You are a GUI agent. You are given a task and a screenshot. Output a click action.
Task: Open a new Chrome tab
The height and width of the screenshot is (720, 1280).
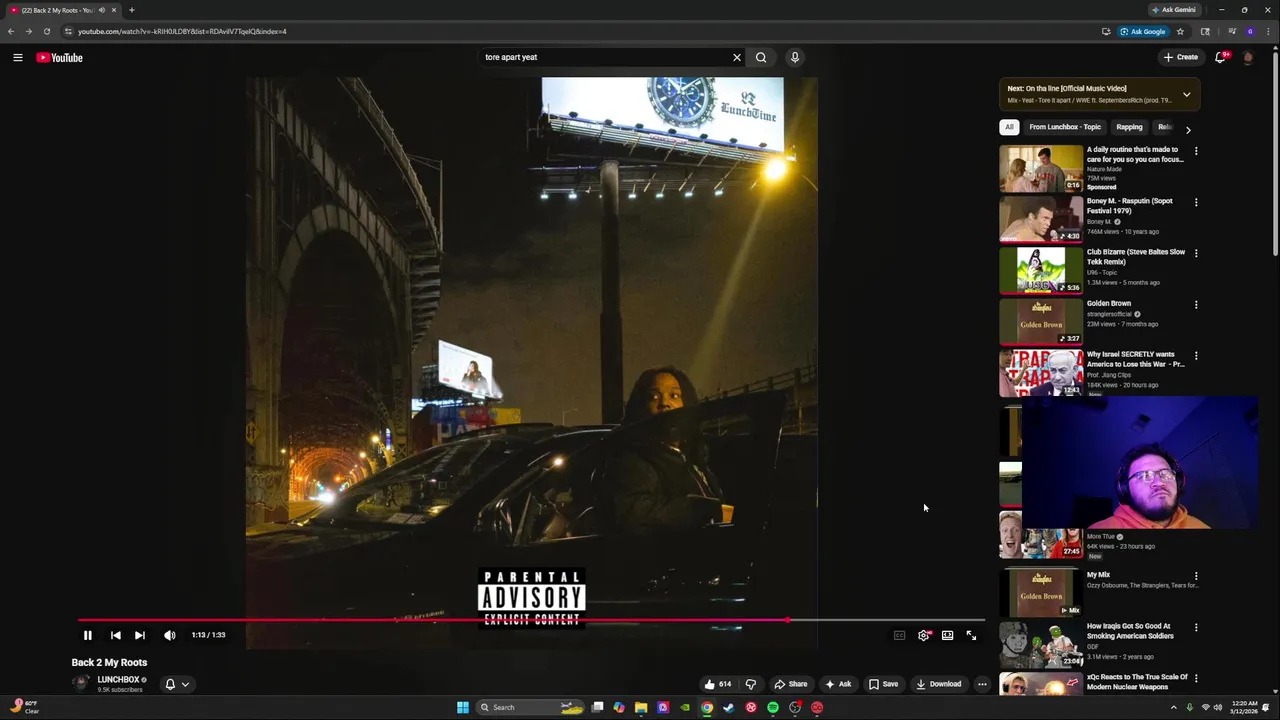(131, 10)
